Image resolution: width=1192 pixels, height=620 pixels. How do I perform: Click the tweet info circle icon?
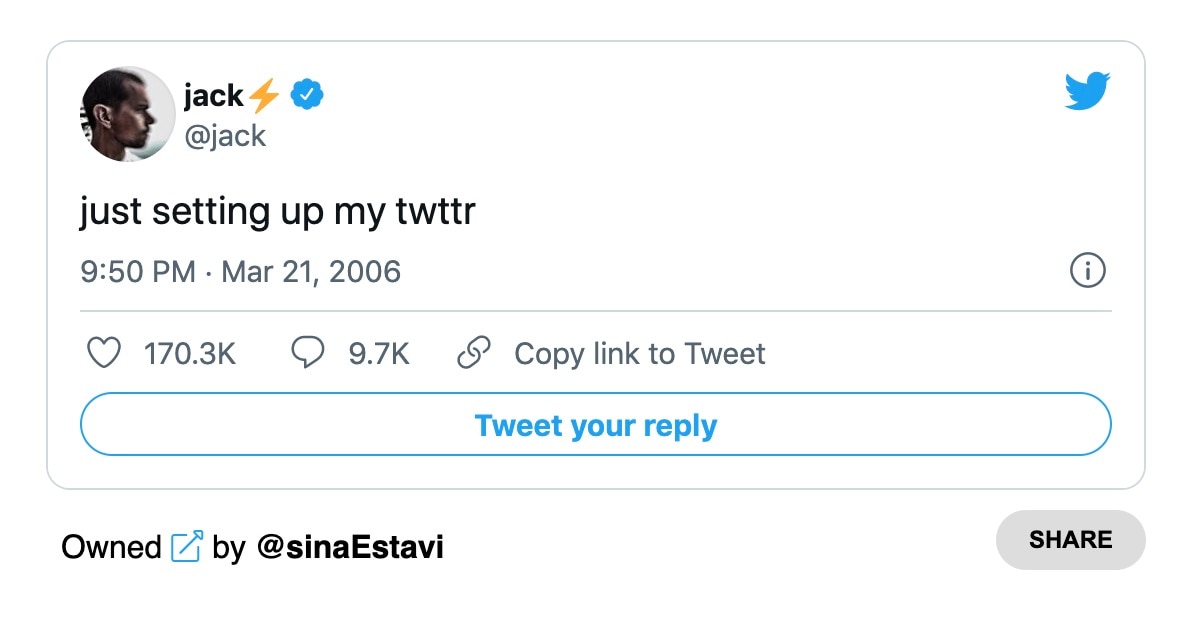click(x=1087, y=270)
